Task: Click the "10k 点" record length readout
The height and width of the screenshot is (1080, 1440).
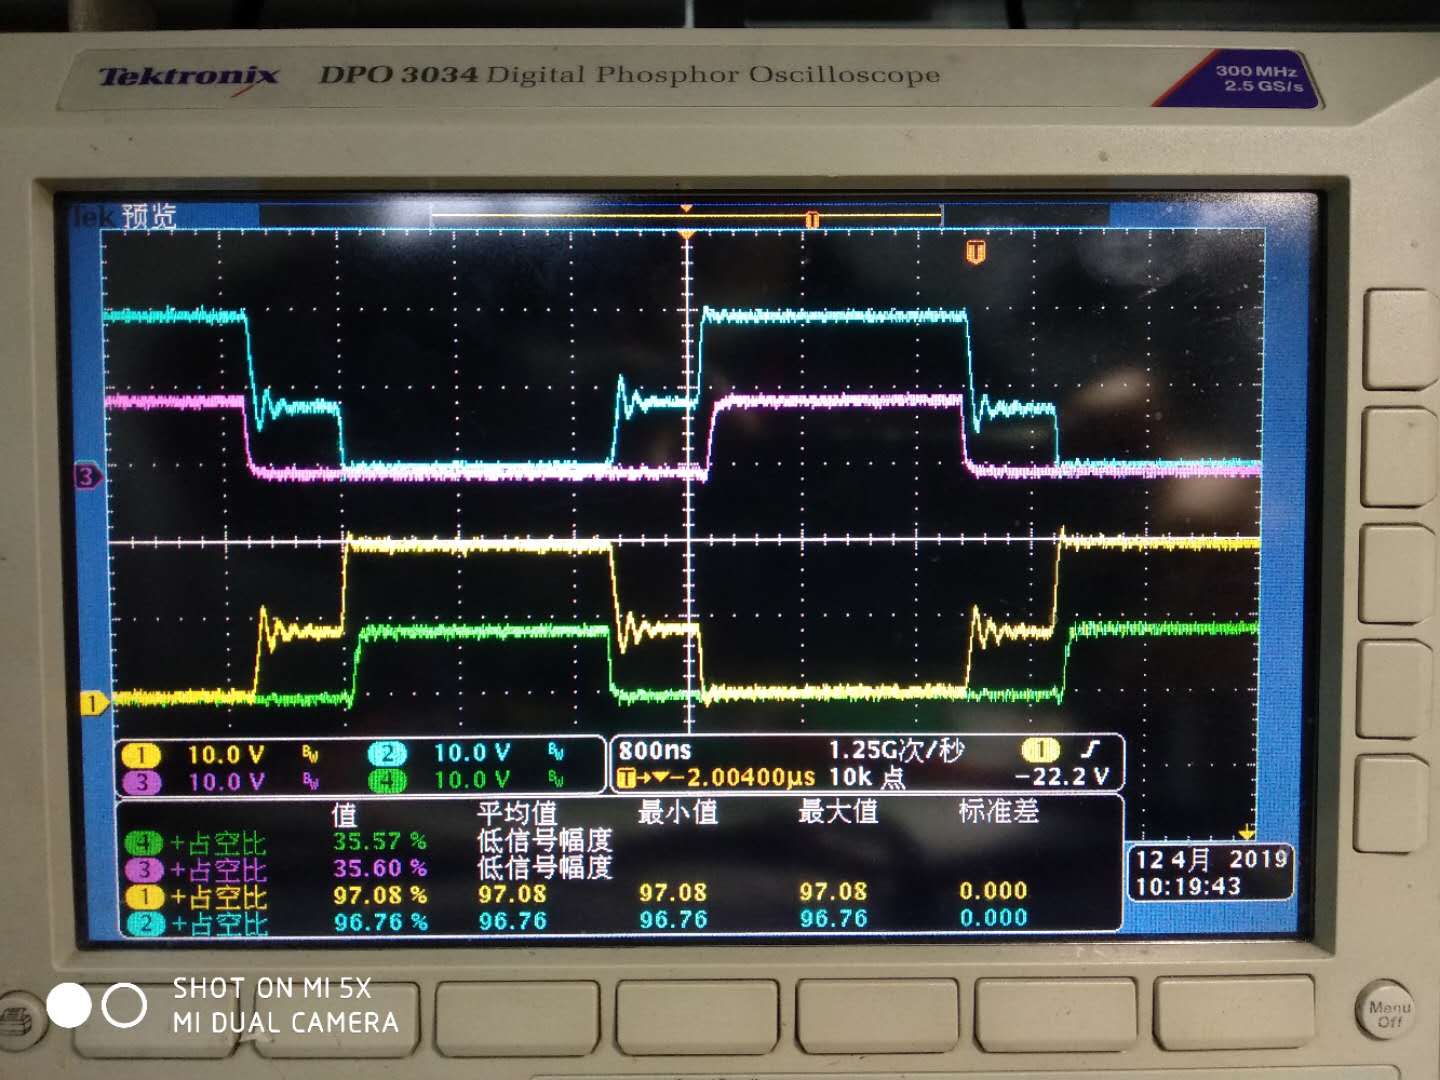Action: 867,777
